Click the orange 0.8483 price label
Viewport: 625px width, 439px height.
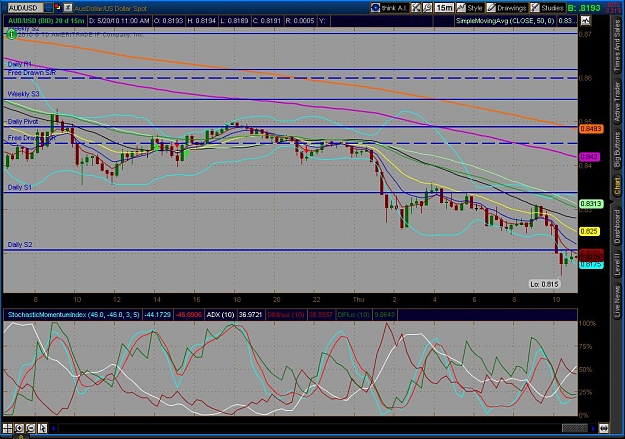[591, 129]
